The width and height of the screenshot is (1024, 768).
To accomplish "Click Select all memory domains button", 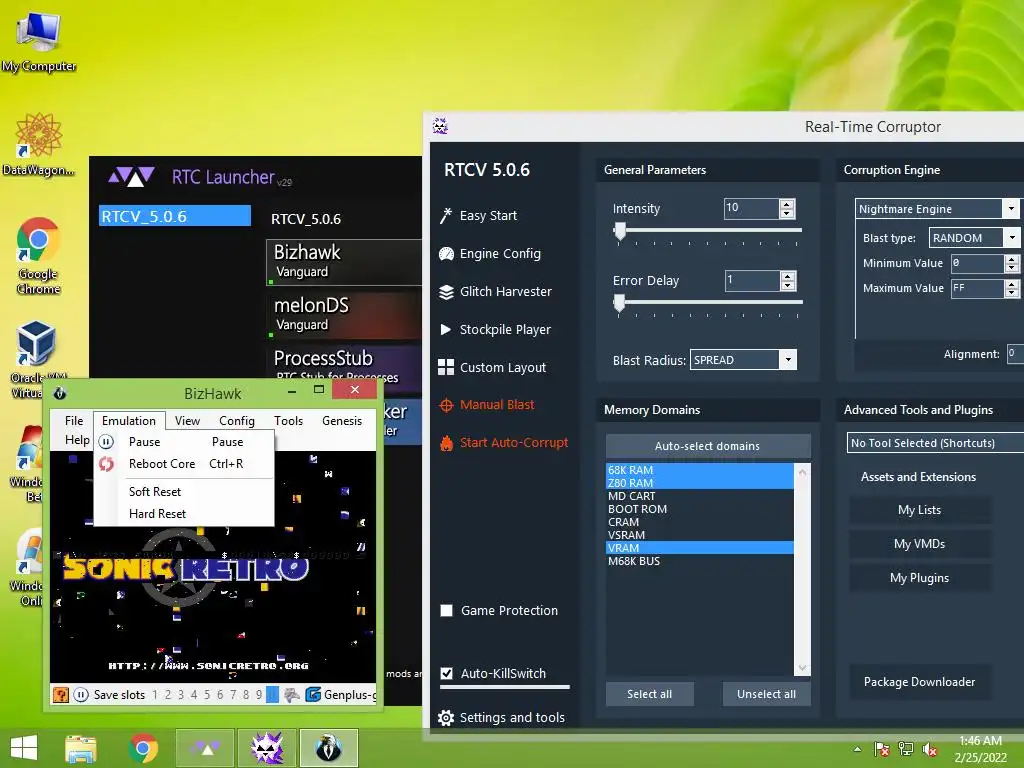I will (650, 694).
